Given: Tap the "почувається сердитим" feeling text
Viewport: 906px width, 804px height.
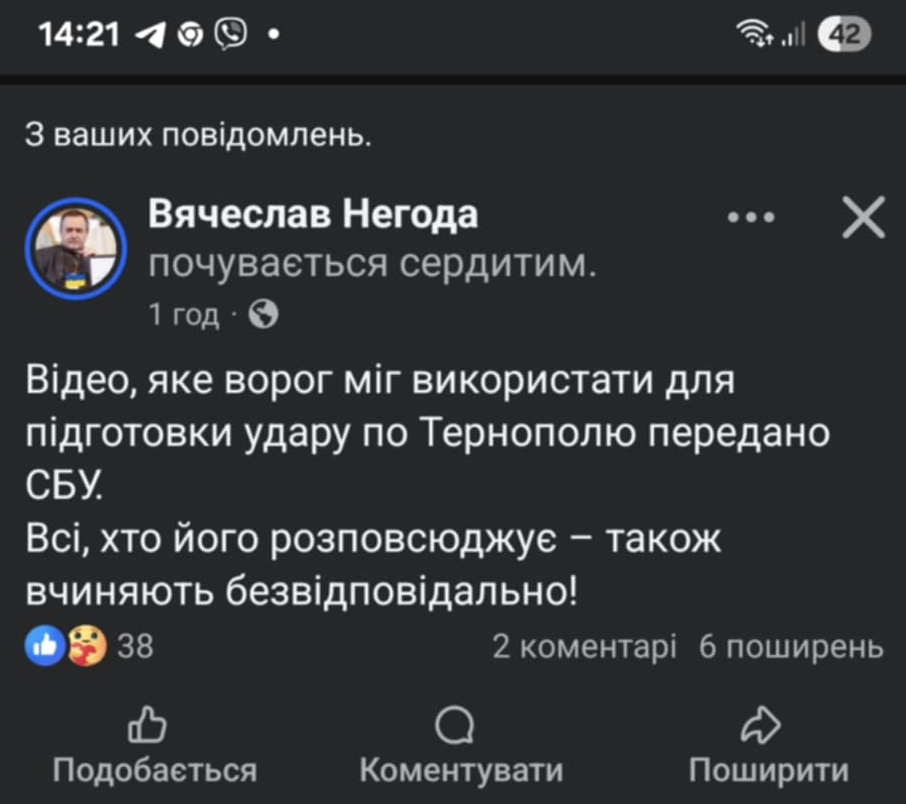Looking at the screenshot, I should (x=373, y=264).
